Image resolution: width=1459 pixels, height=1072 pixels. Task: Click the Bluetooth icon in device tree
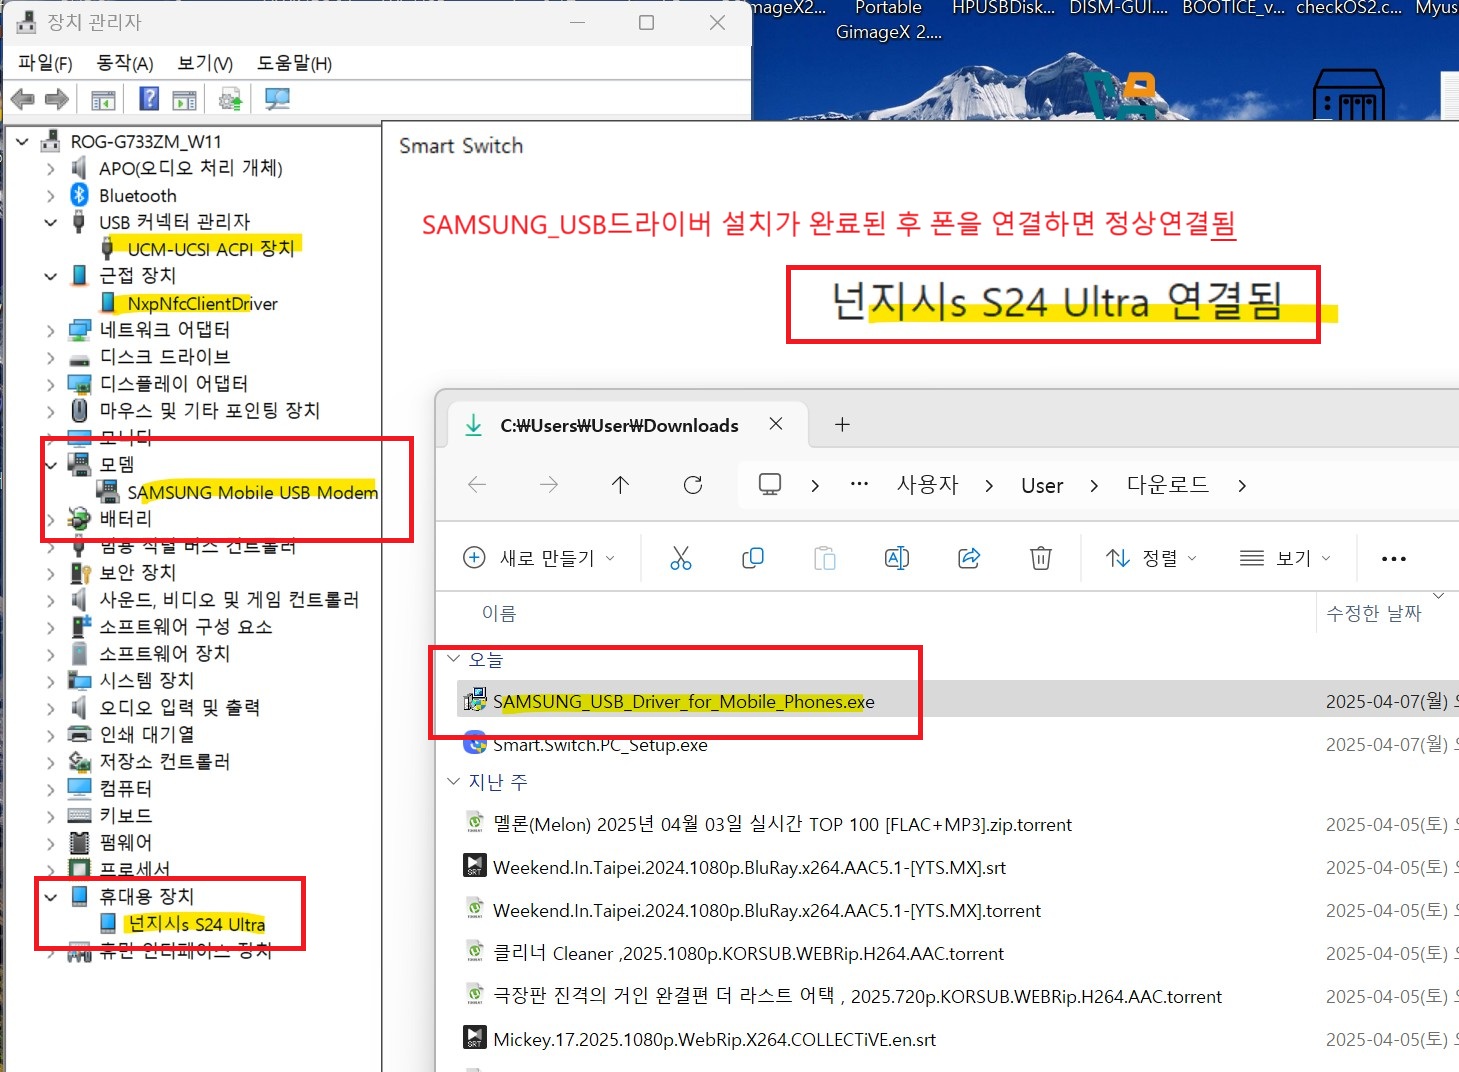click(79, 195)
